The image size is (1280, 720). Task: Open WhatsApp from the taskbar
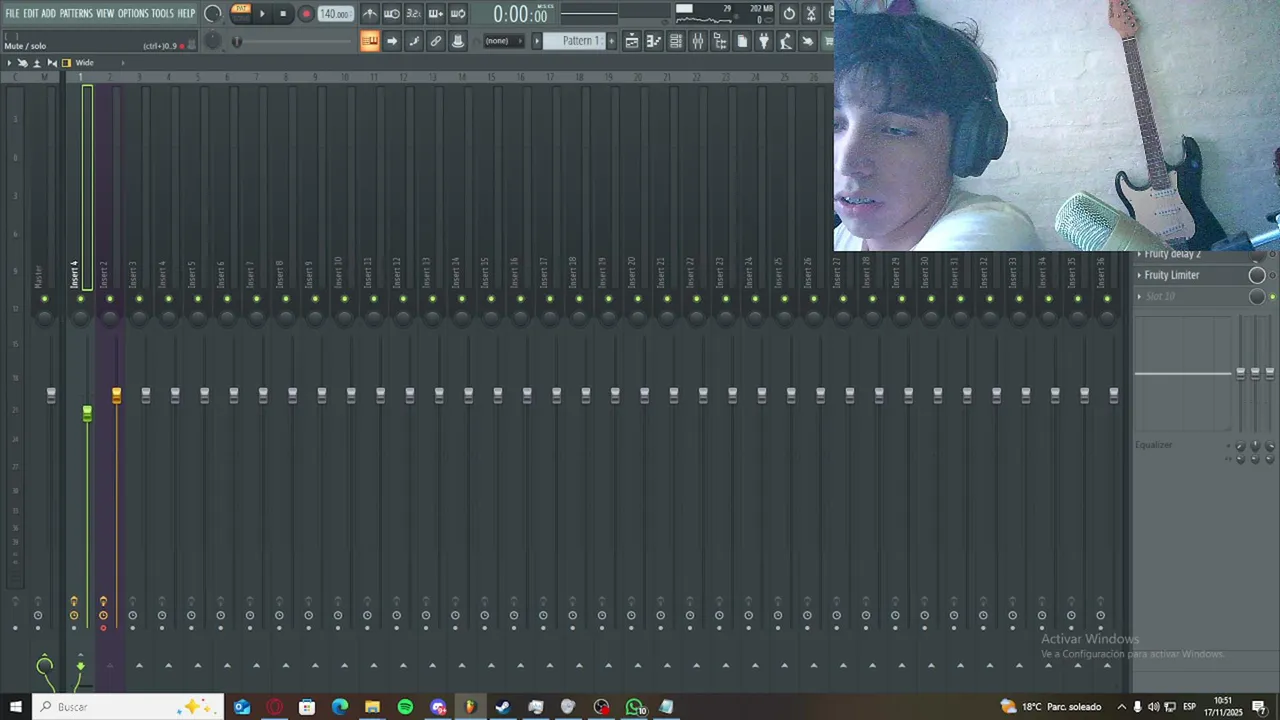coord(634,707)
